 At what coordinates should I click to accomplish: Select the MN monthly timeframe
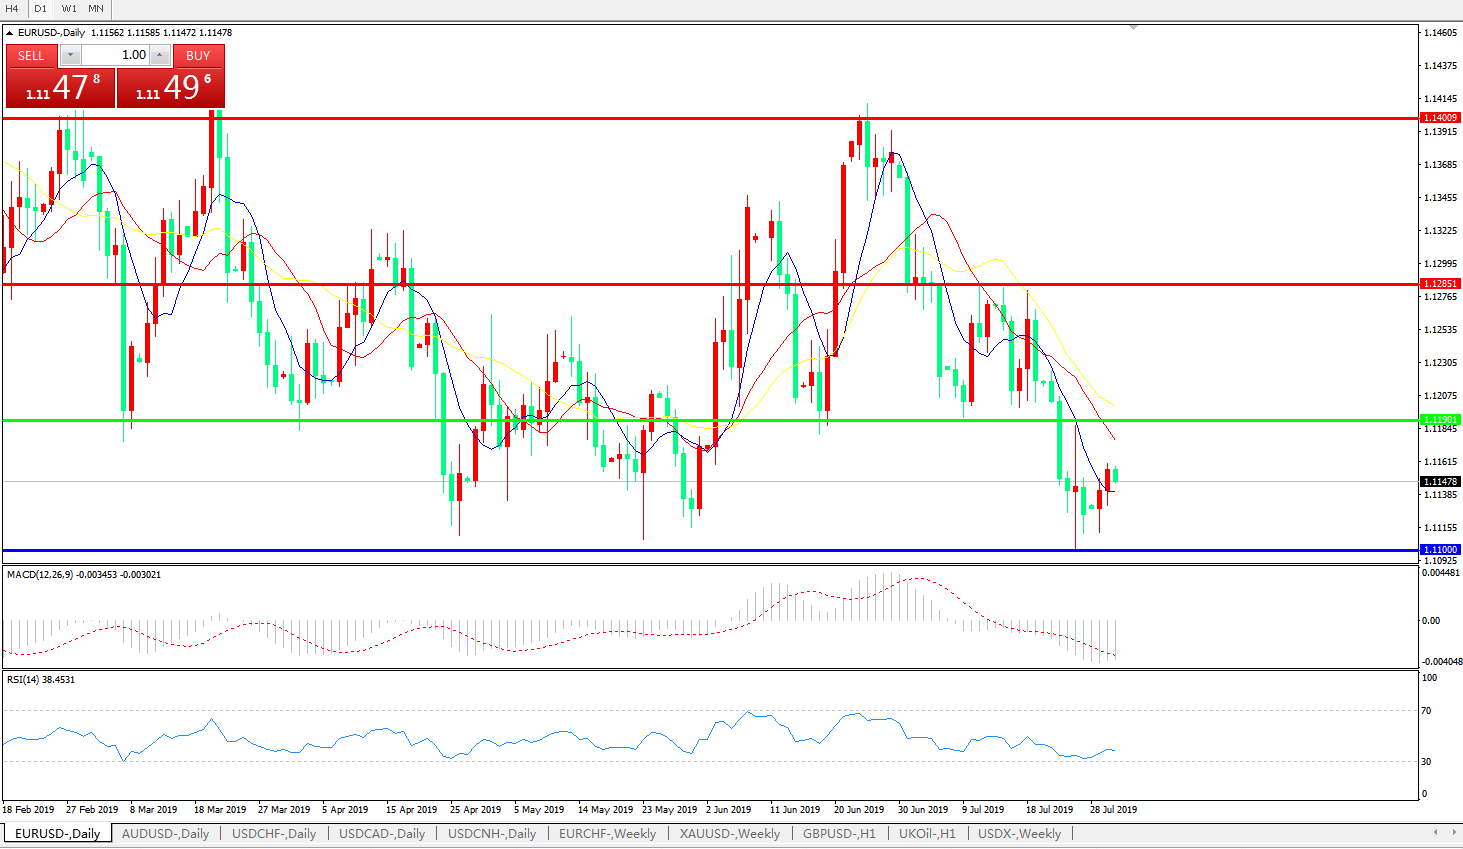click(x=96, y=8)
